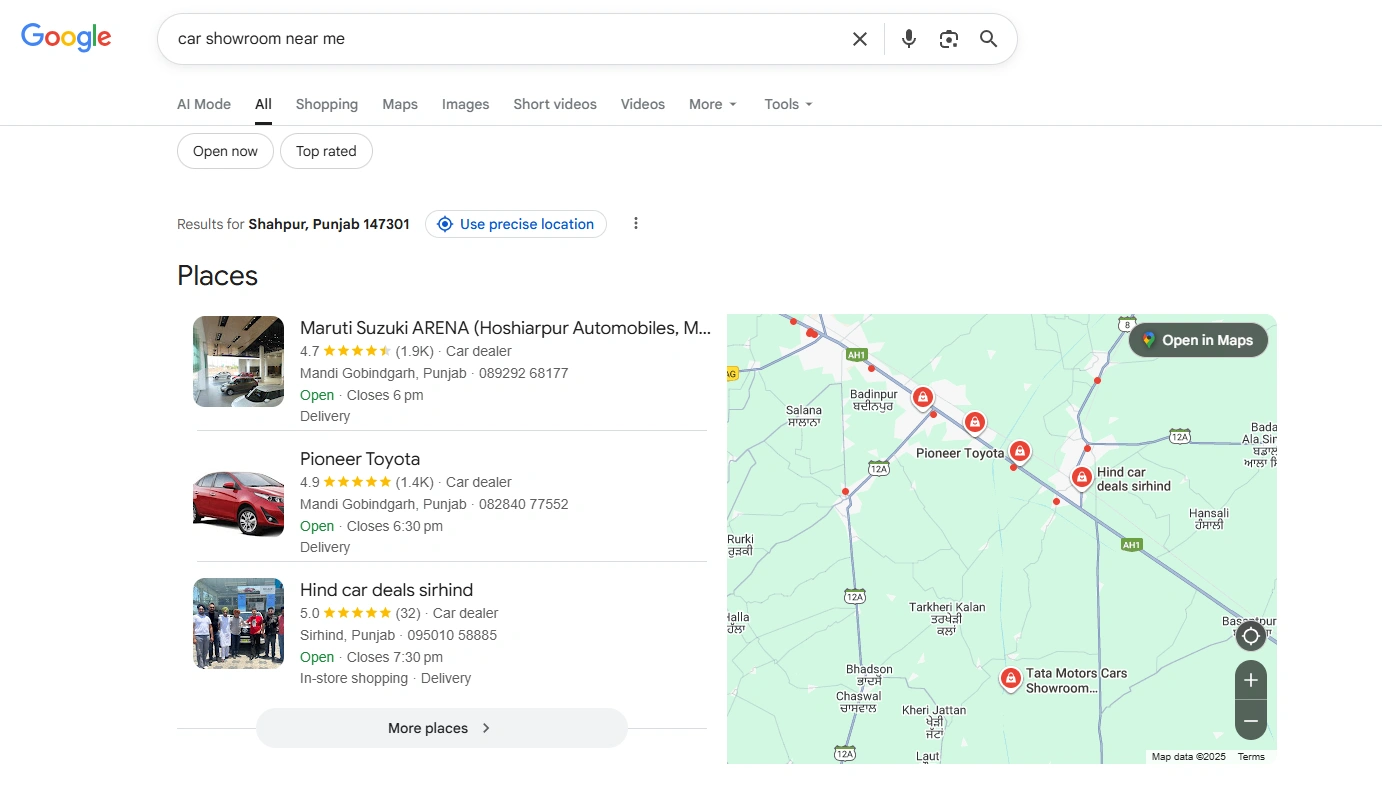Toggle the Open now filter

click(225, 151)
